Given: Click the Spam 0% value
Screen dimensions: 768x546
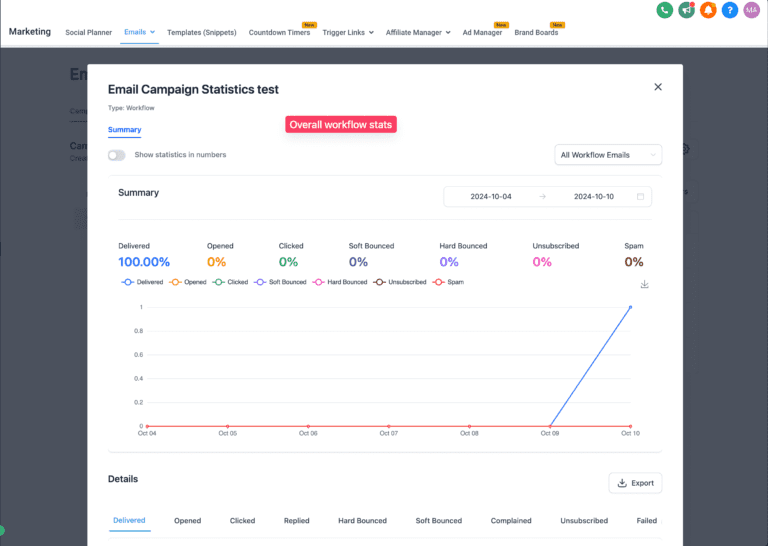Looking at the screenshot, I should pos(634,262).
